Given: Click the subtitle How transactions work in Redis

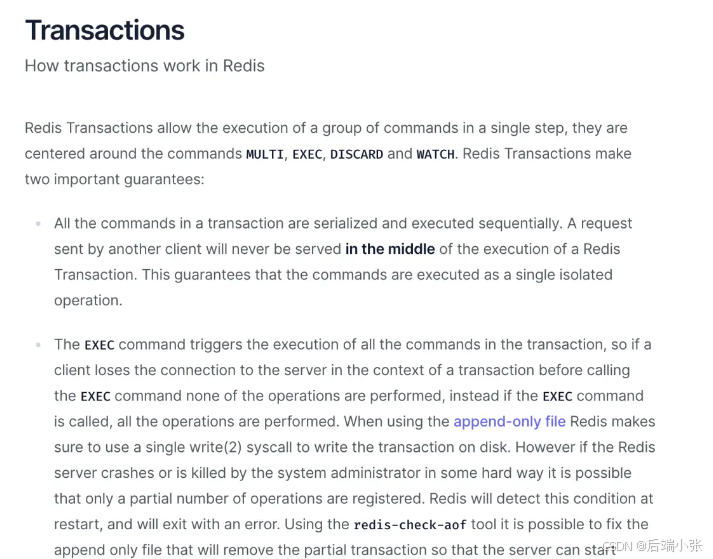Looking at the screenshot, I should 145,66.
